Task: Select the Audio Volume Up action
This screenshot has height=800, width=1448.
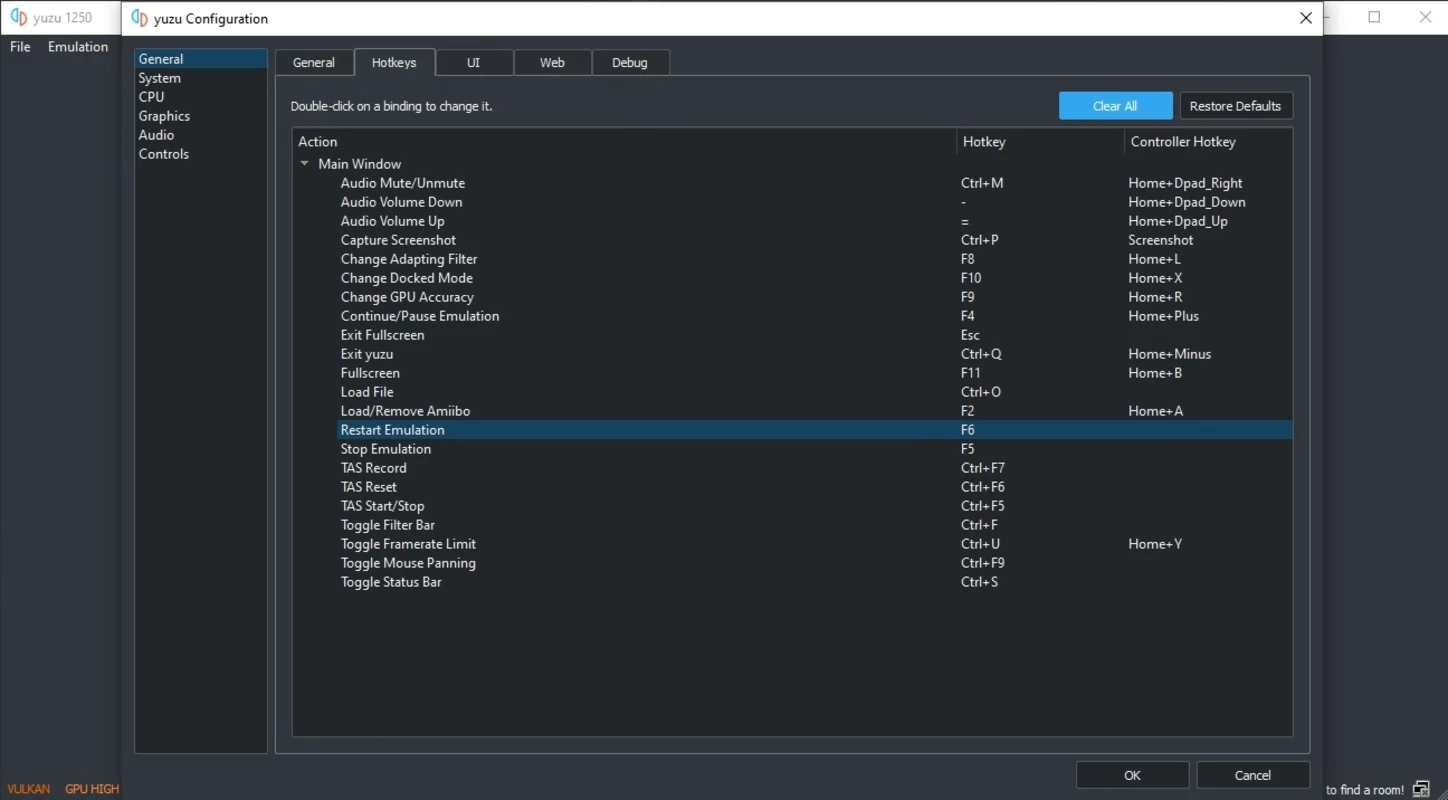Action: [x=393, y=221]
